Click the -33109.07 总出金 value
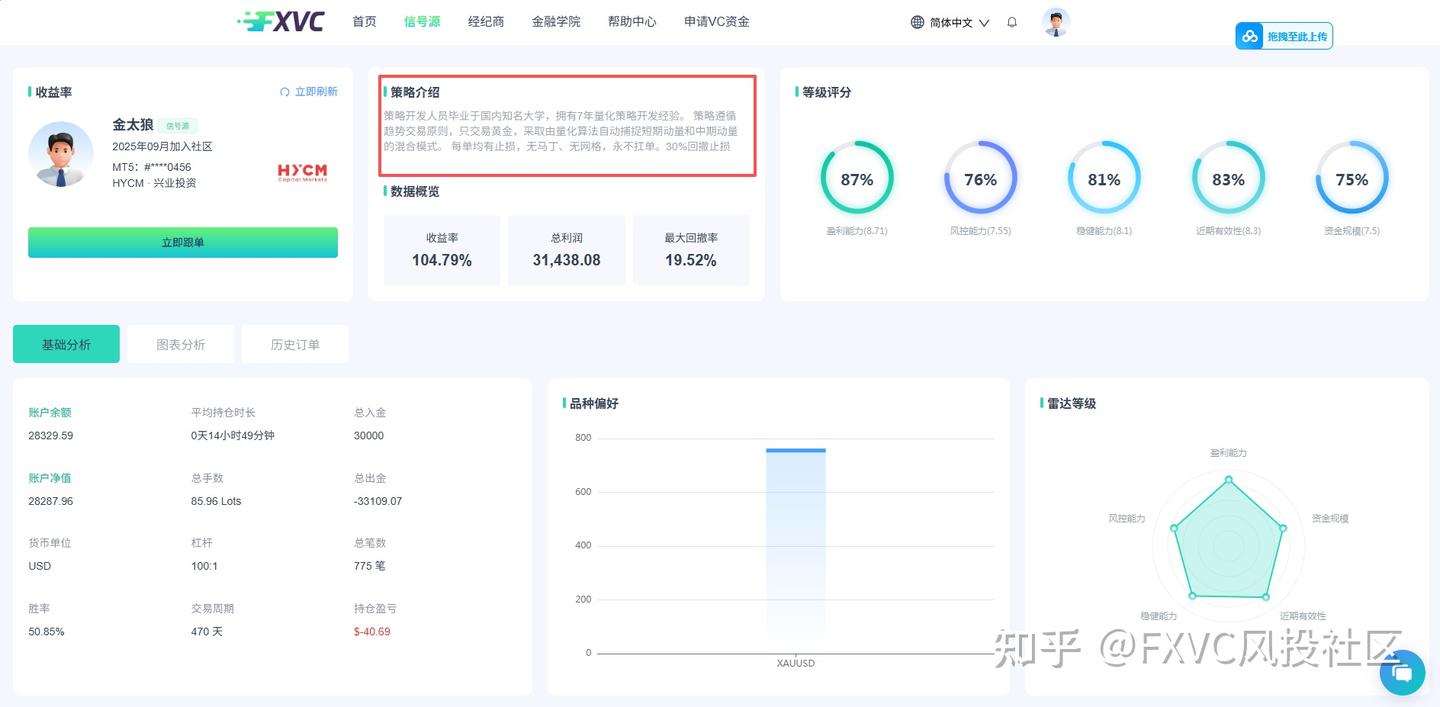1440x707 pixels. pyautogui.click(x=378, y=501)
